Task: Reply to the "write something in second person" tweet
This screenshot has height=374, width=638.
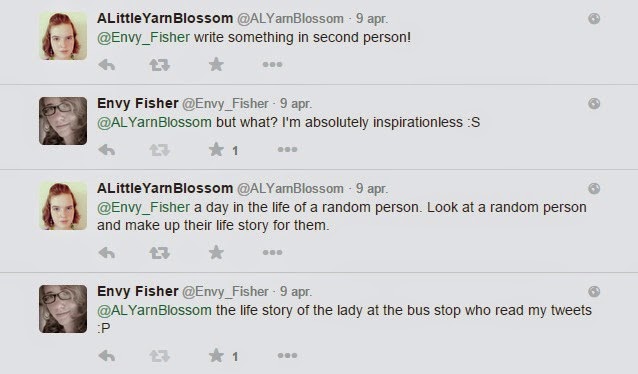Action: click(107, 65)
